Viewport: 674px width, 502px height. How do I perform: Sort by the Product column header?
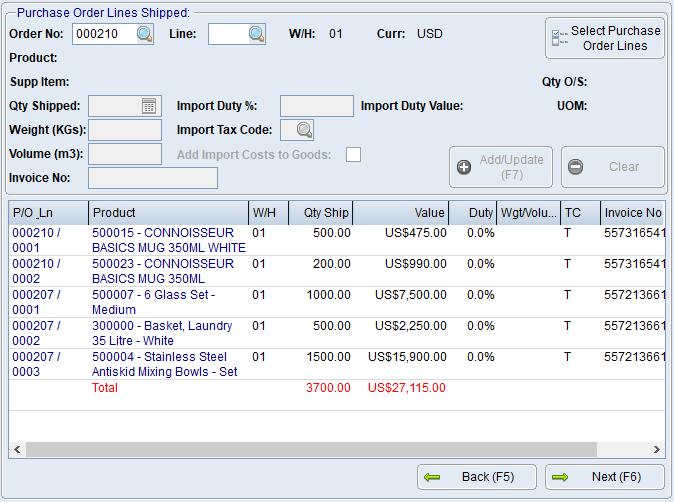(x=167, y=213)
